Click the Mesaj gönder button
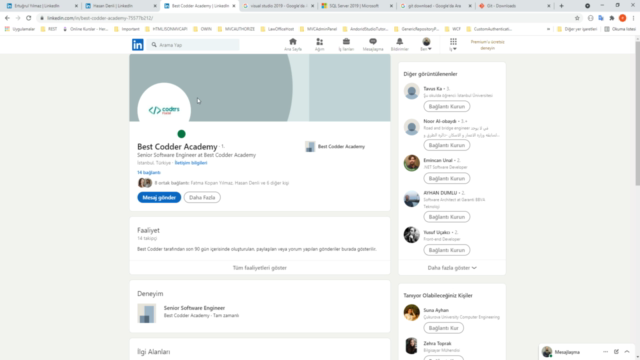 click(159, 198)
